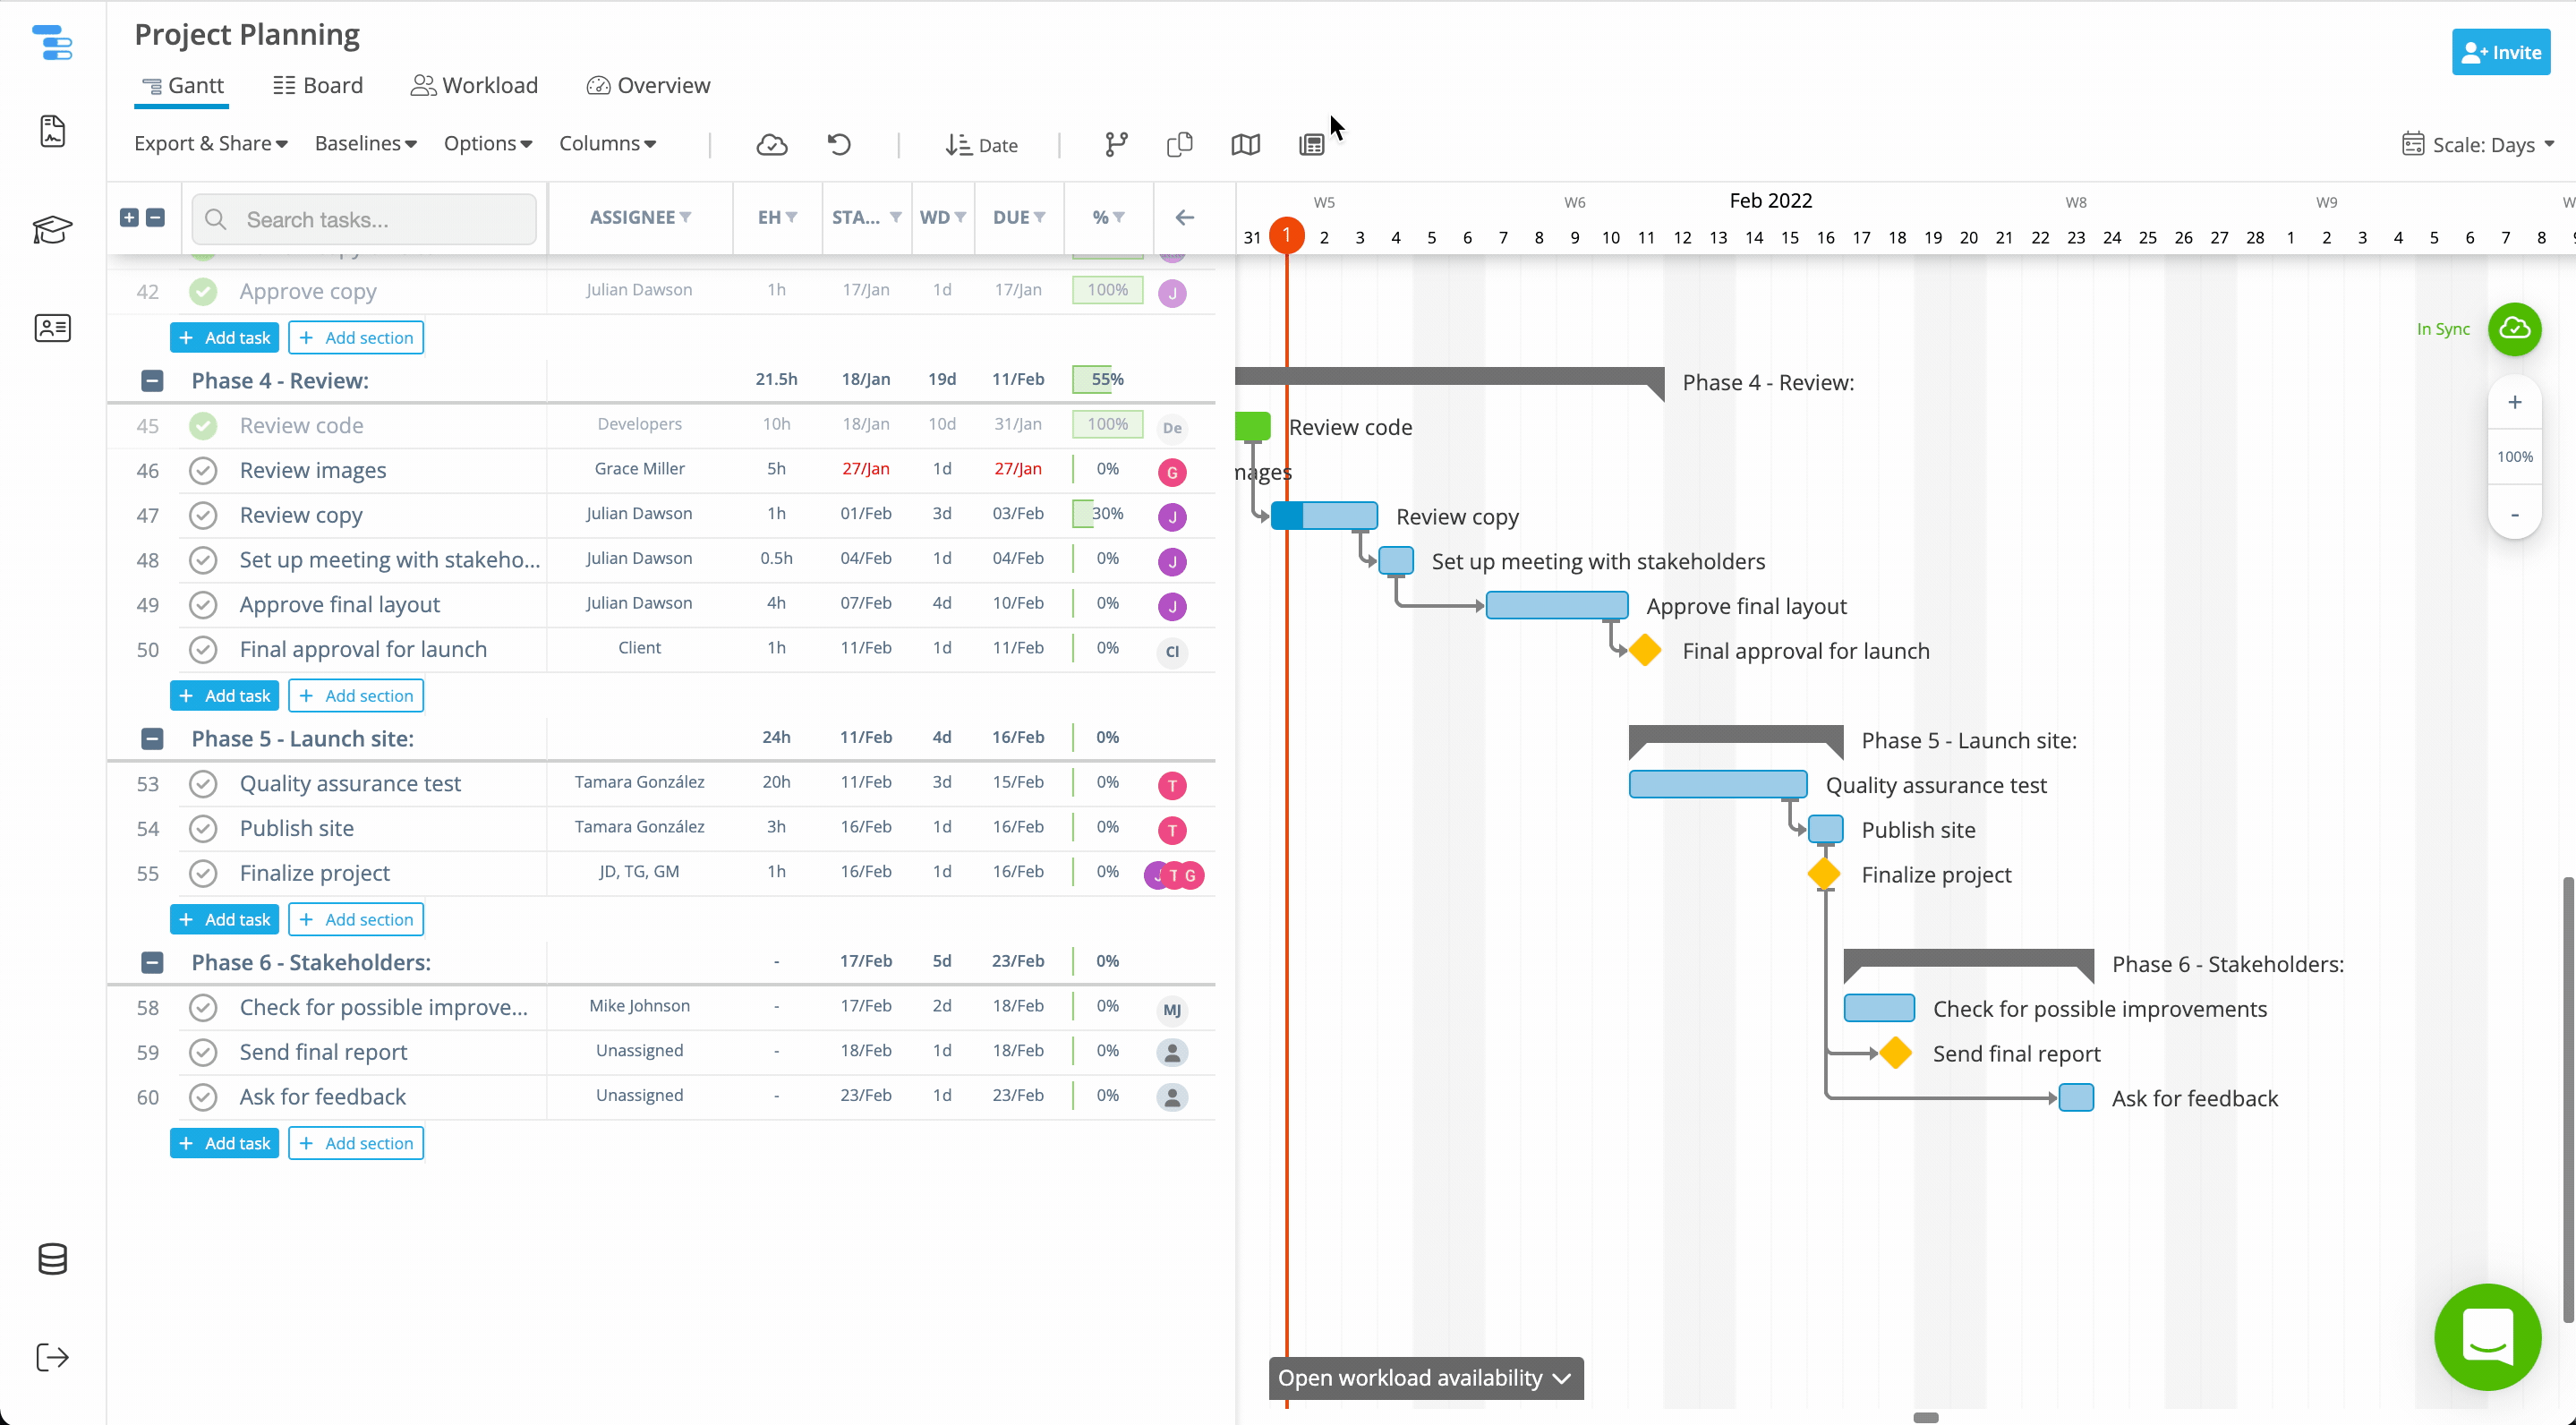Expand the 'Open workload availability' panel

(1425, 1378)
